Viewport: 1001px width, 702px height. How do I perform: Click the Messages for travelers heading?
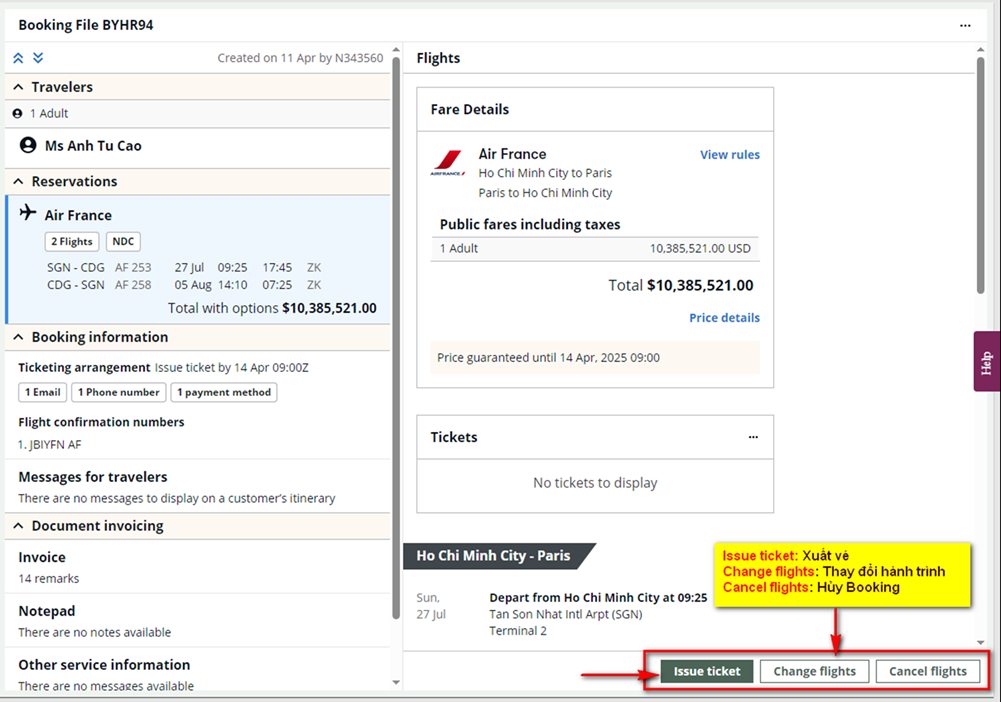point(93,477)
